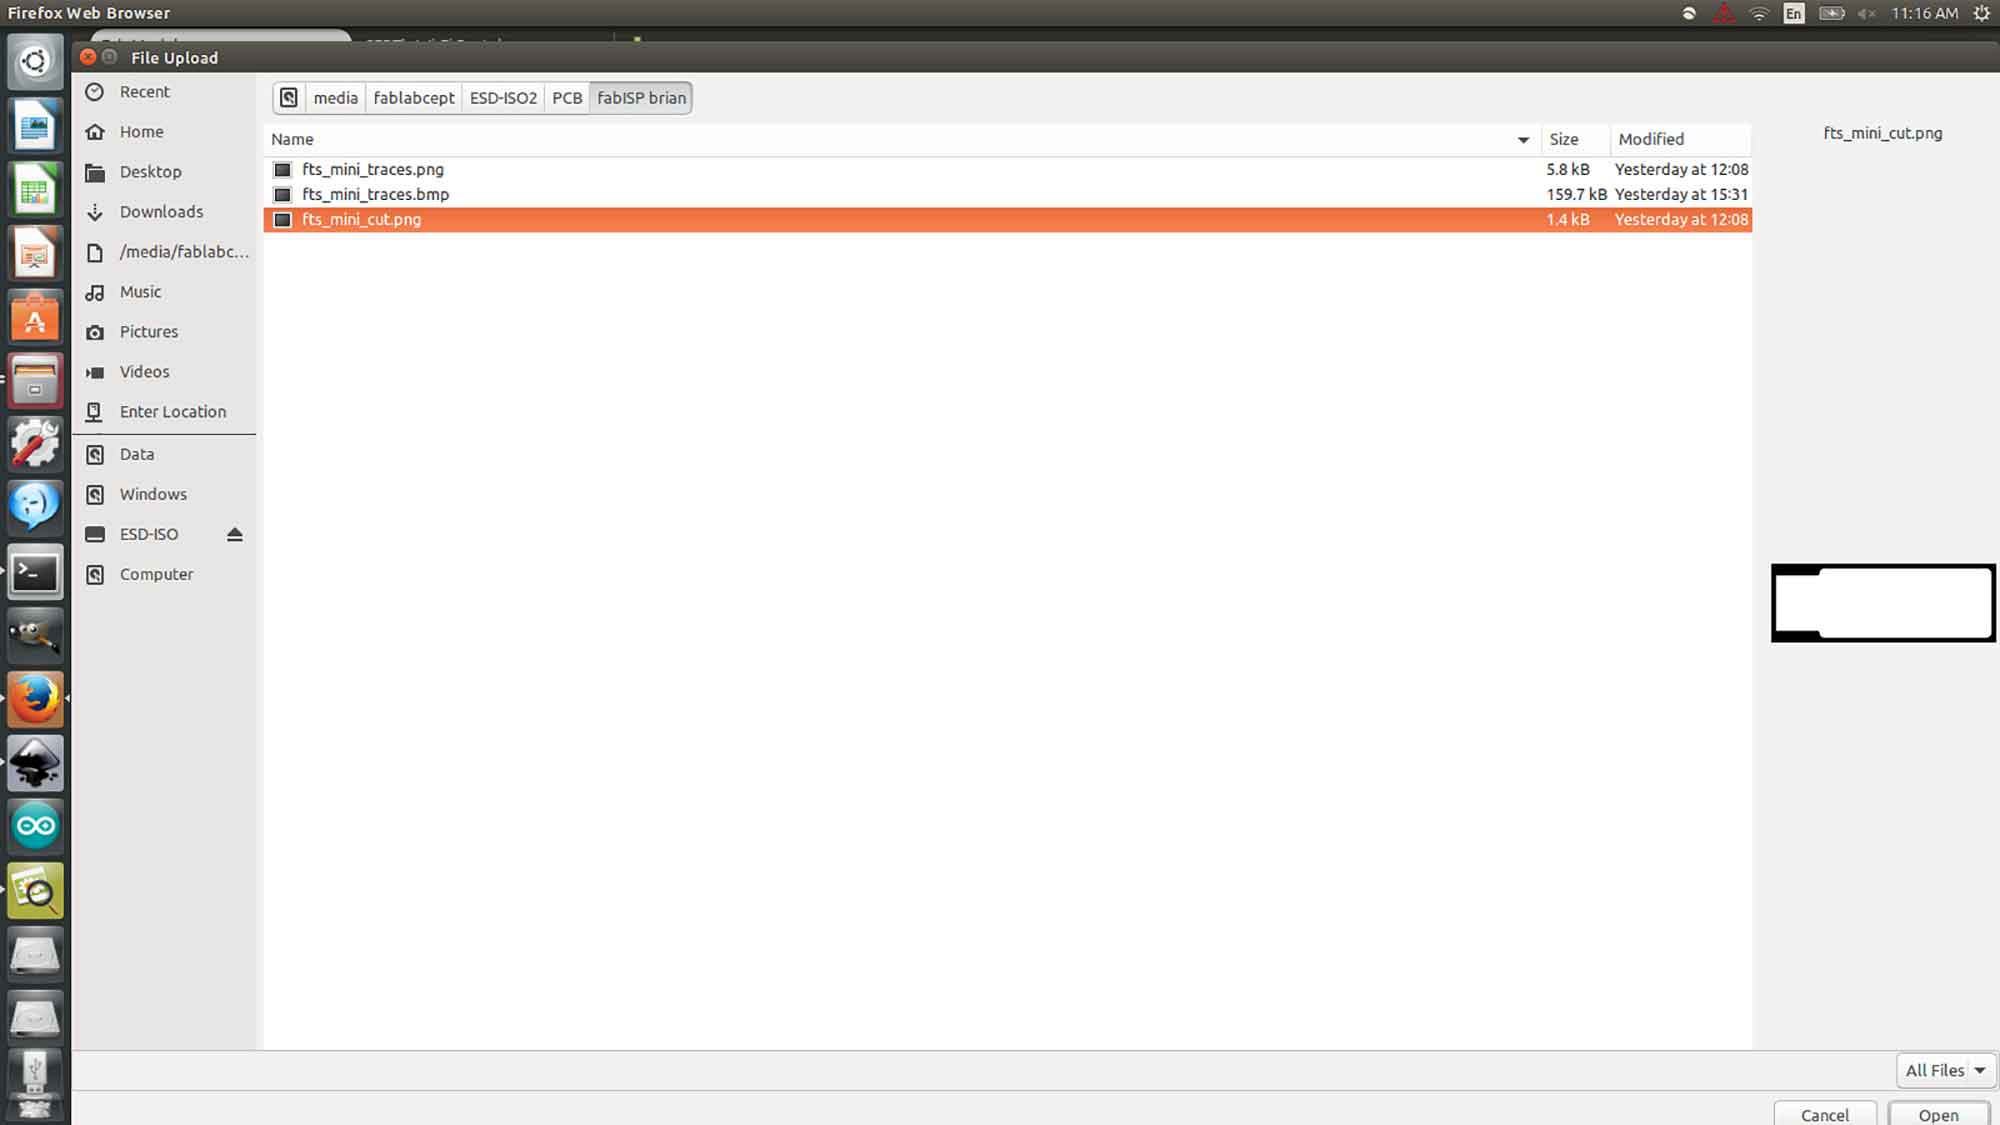Navigate to the Downloads folder
This screenshot has height=1125, width=2000.
coord(161,210)
